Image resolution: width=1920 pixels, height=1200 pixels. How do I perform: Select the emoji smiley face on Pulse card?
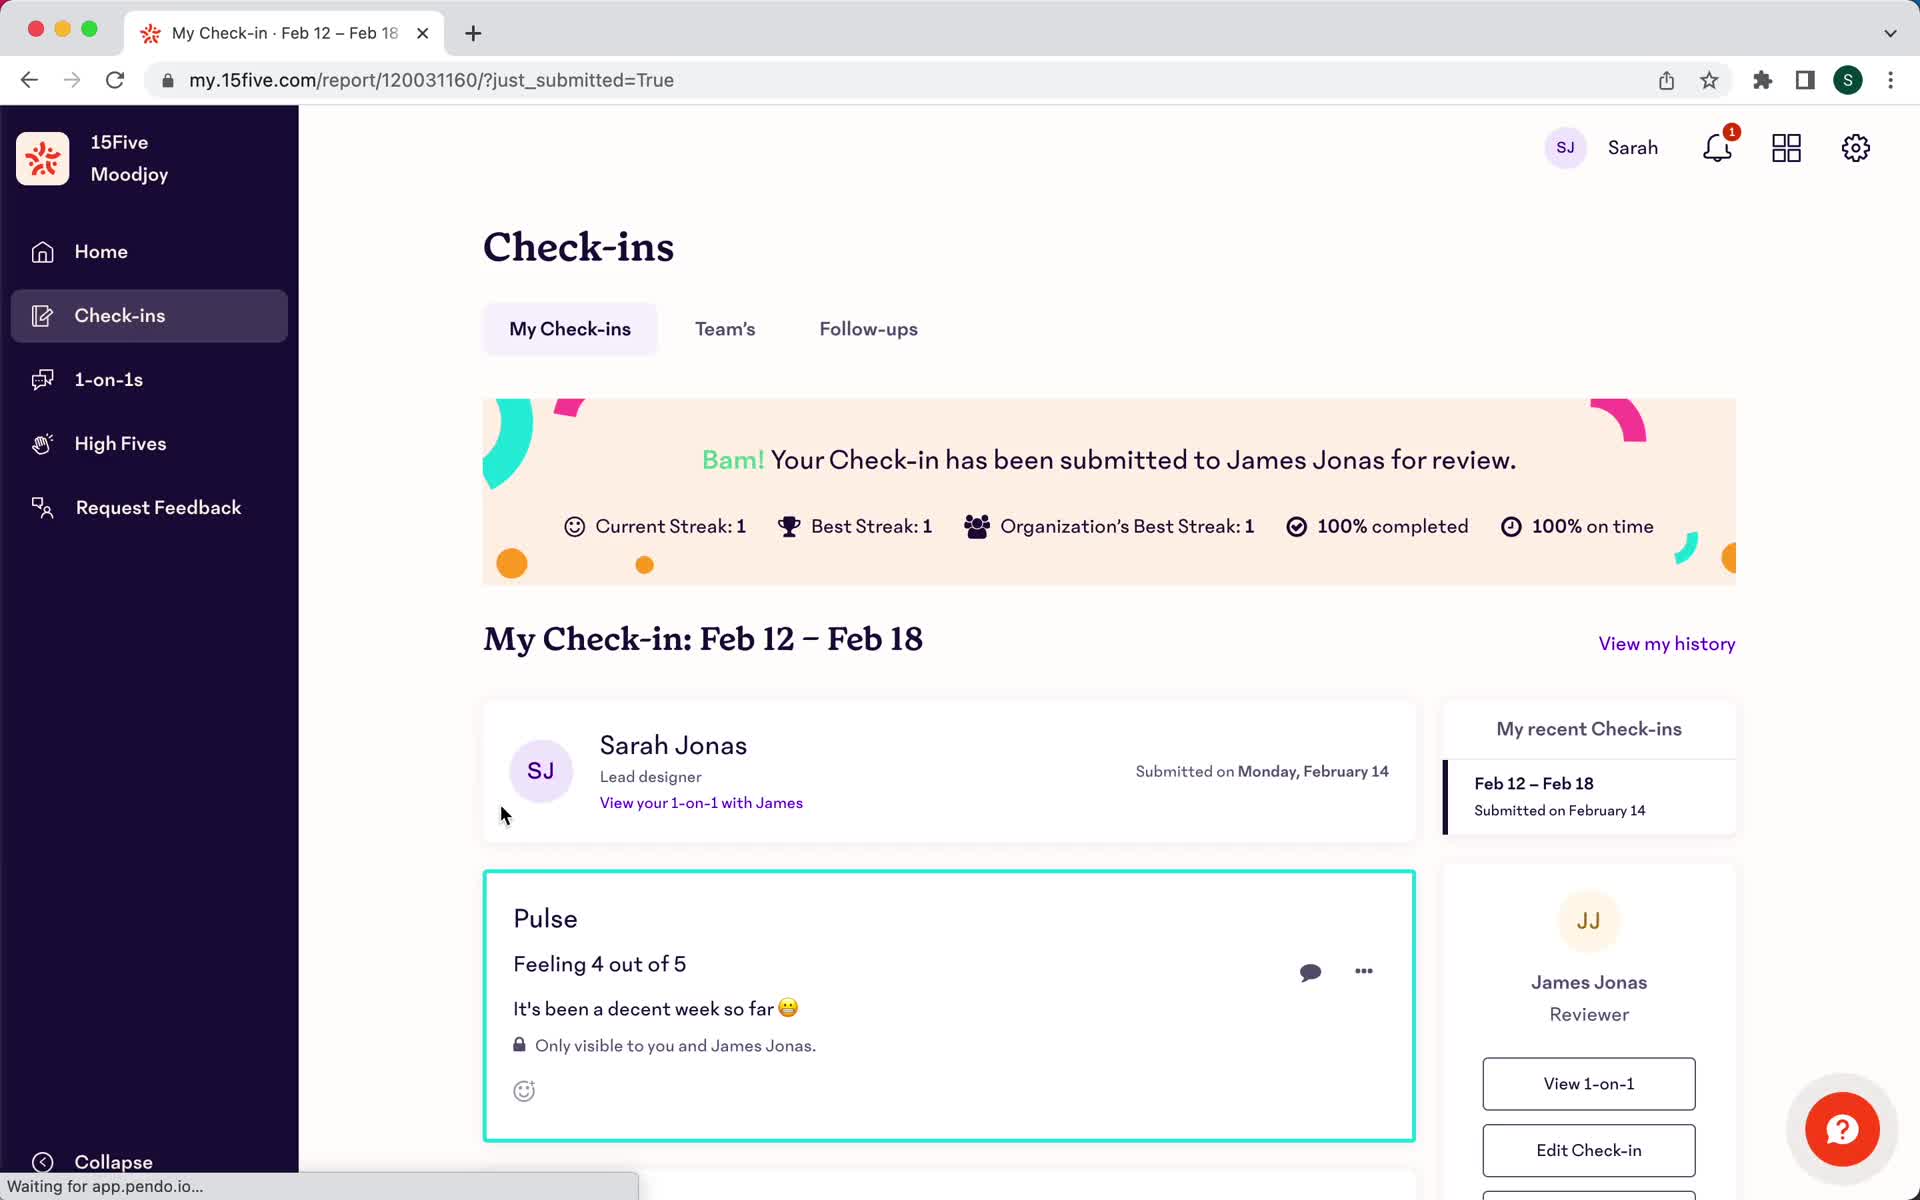524,1091
